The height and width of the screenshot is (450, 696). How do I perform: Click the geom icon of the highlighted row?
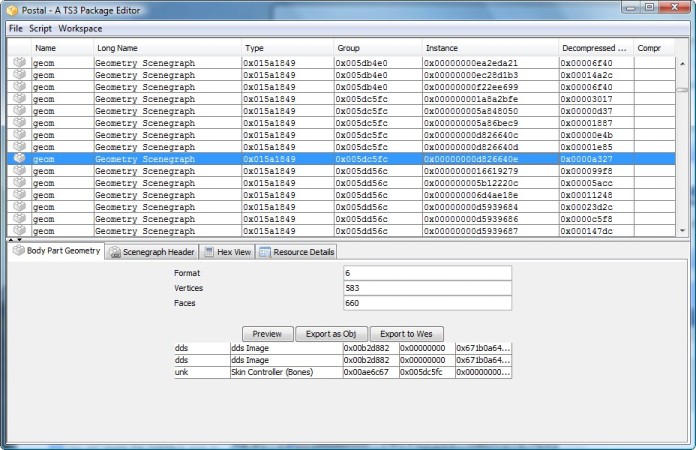18,158
